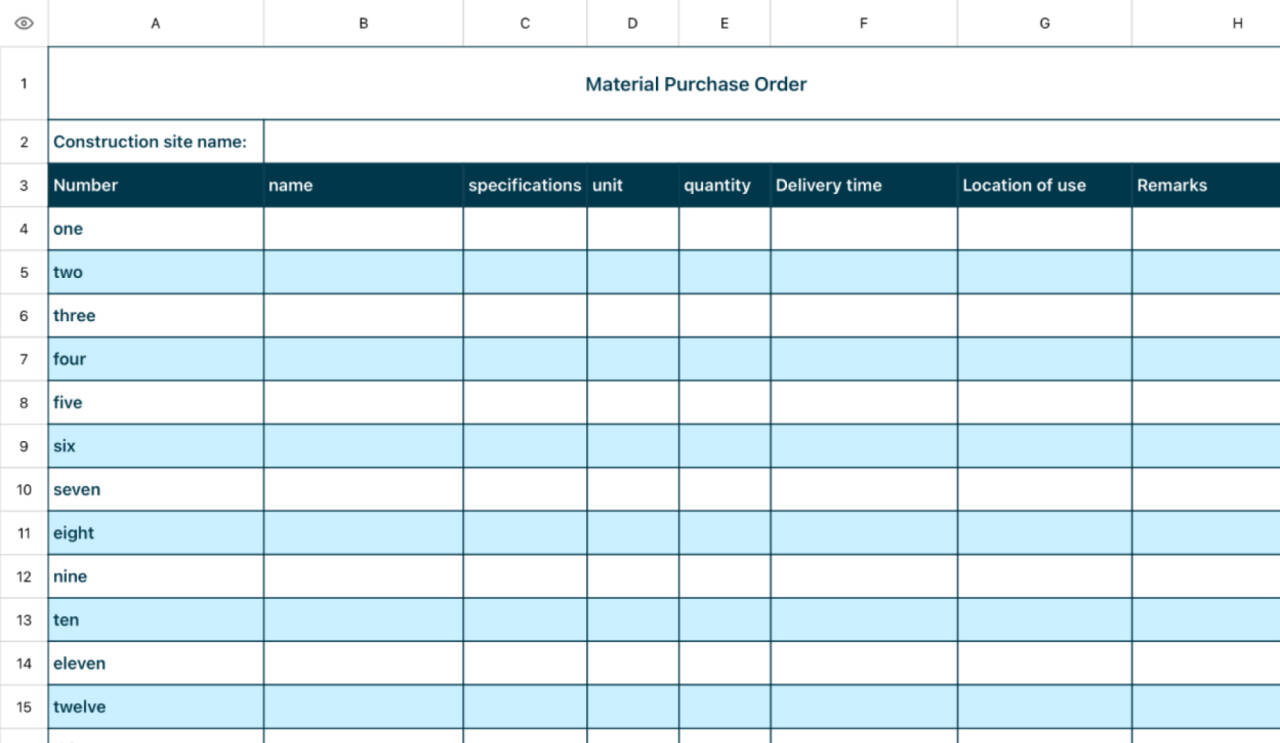
Task: Click the cell containing 'two'
Action: point(156,272)
